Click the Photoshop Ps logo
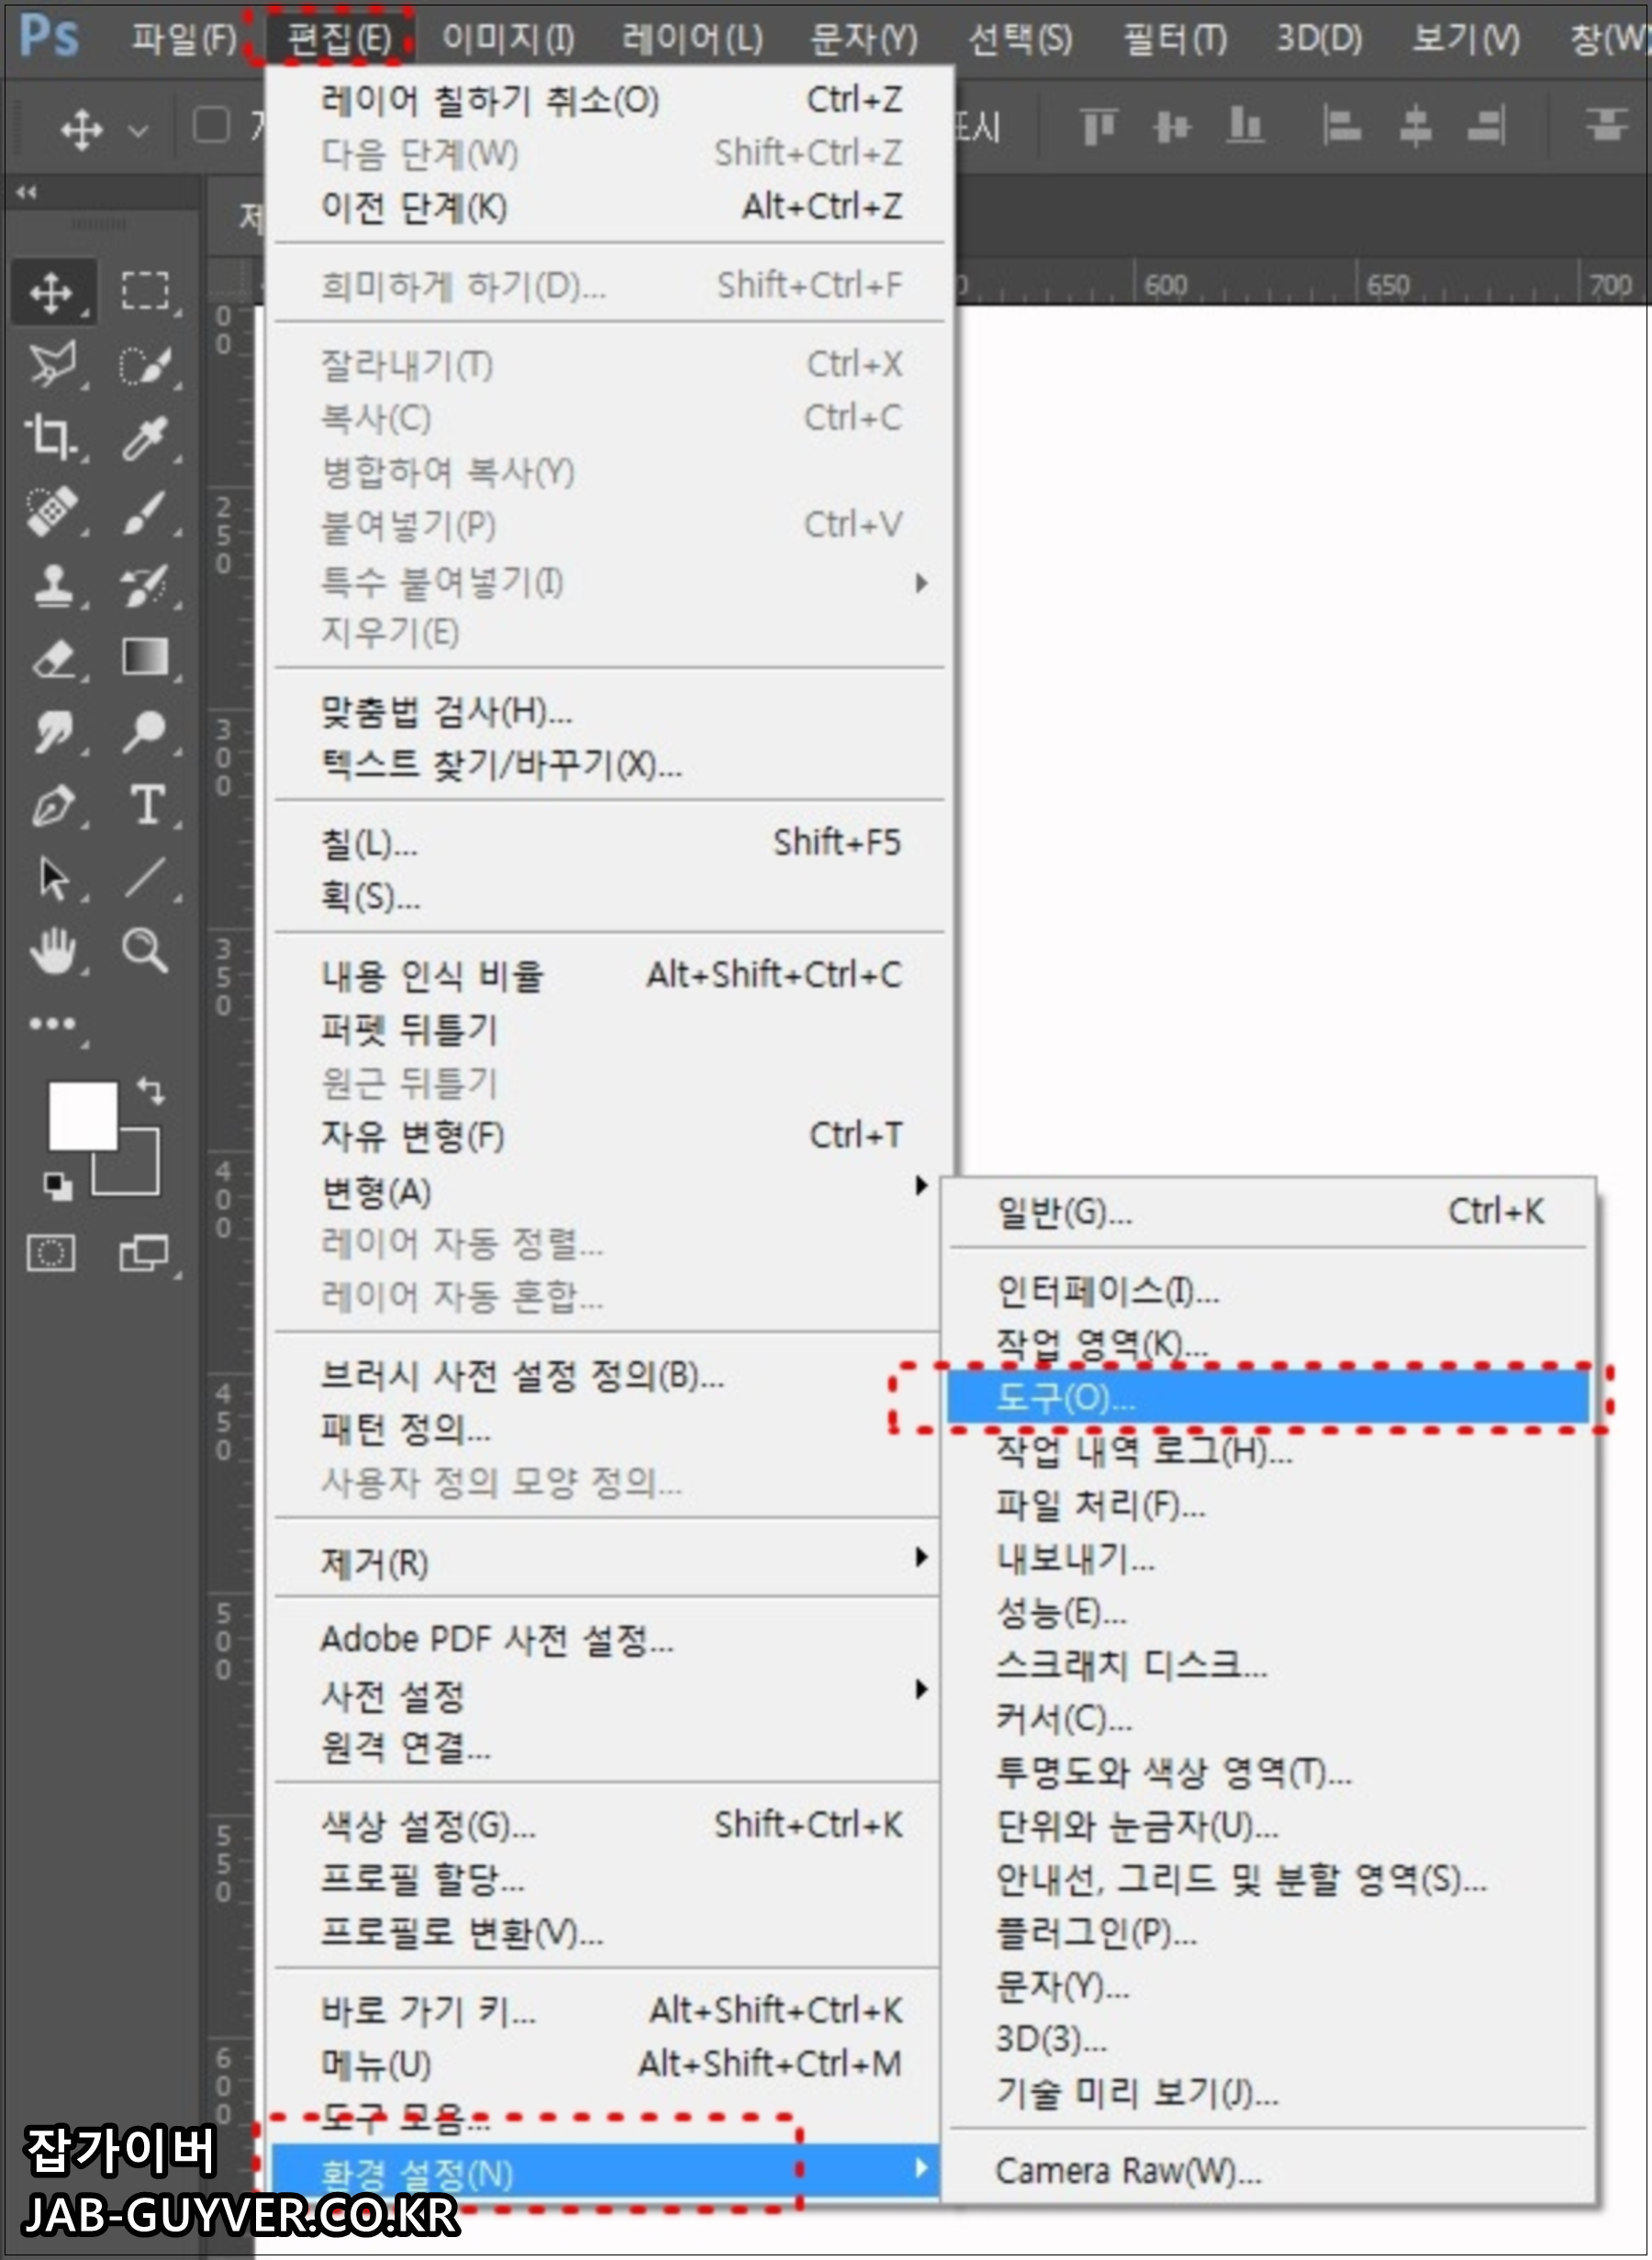 pyautogui.click(x=48, y=36)
